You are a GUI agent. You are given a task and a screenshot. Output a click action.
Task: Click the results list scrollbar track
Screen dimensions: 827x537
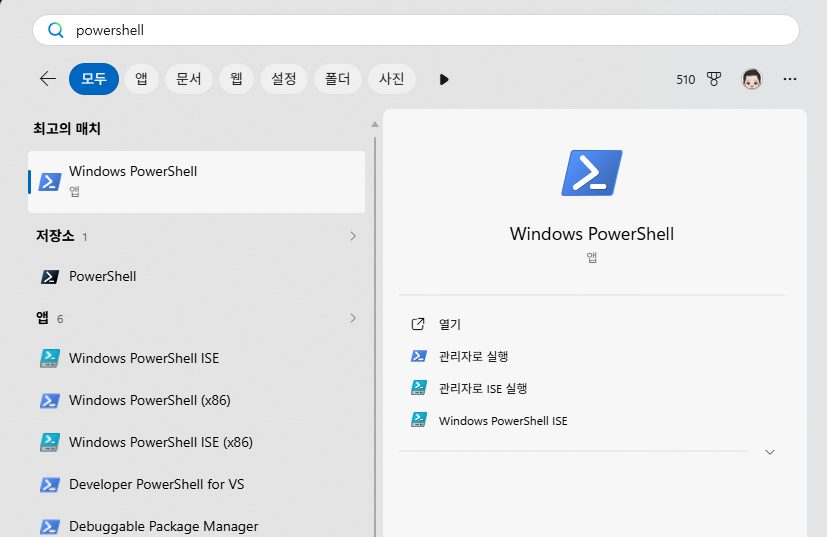(x=374, y=337)
